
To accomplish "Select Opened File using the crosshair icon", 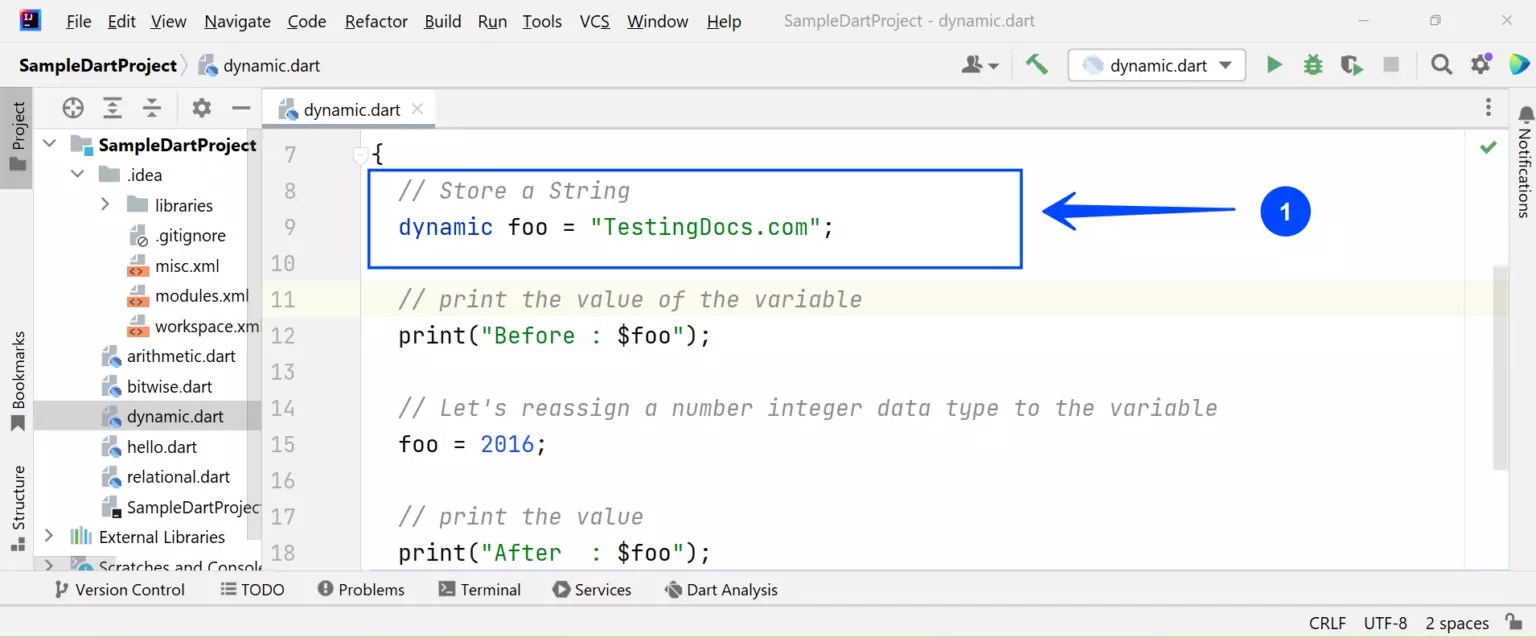I will pos(72,107).
